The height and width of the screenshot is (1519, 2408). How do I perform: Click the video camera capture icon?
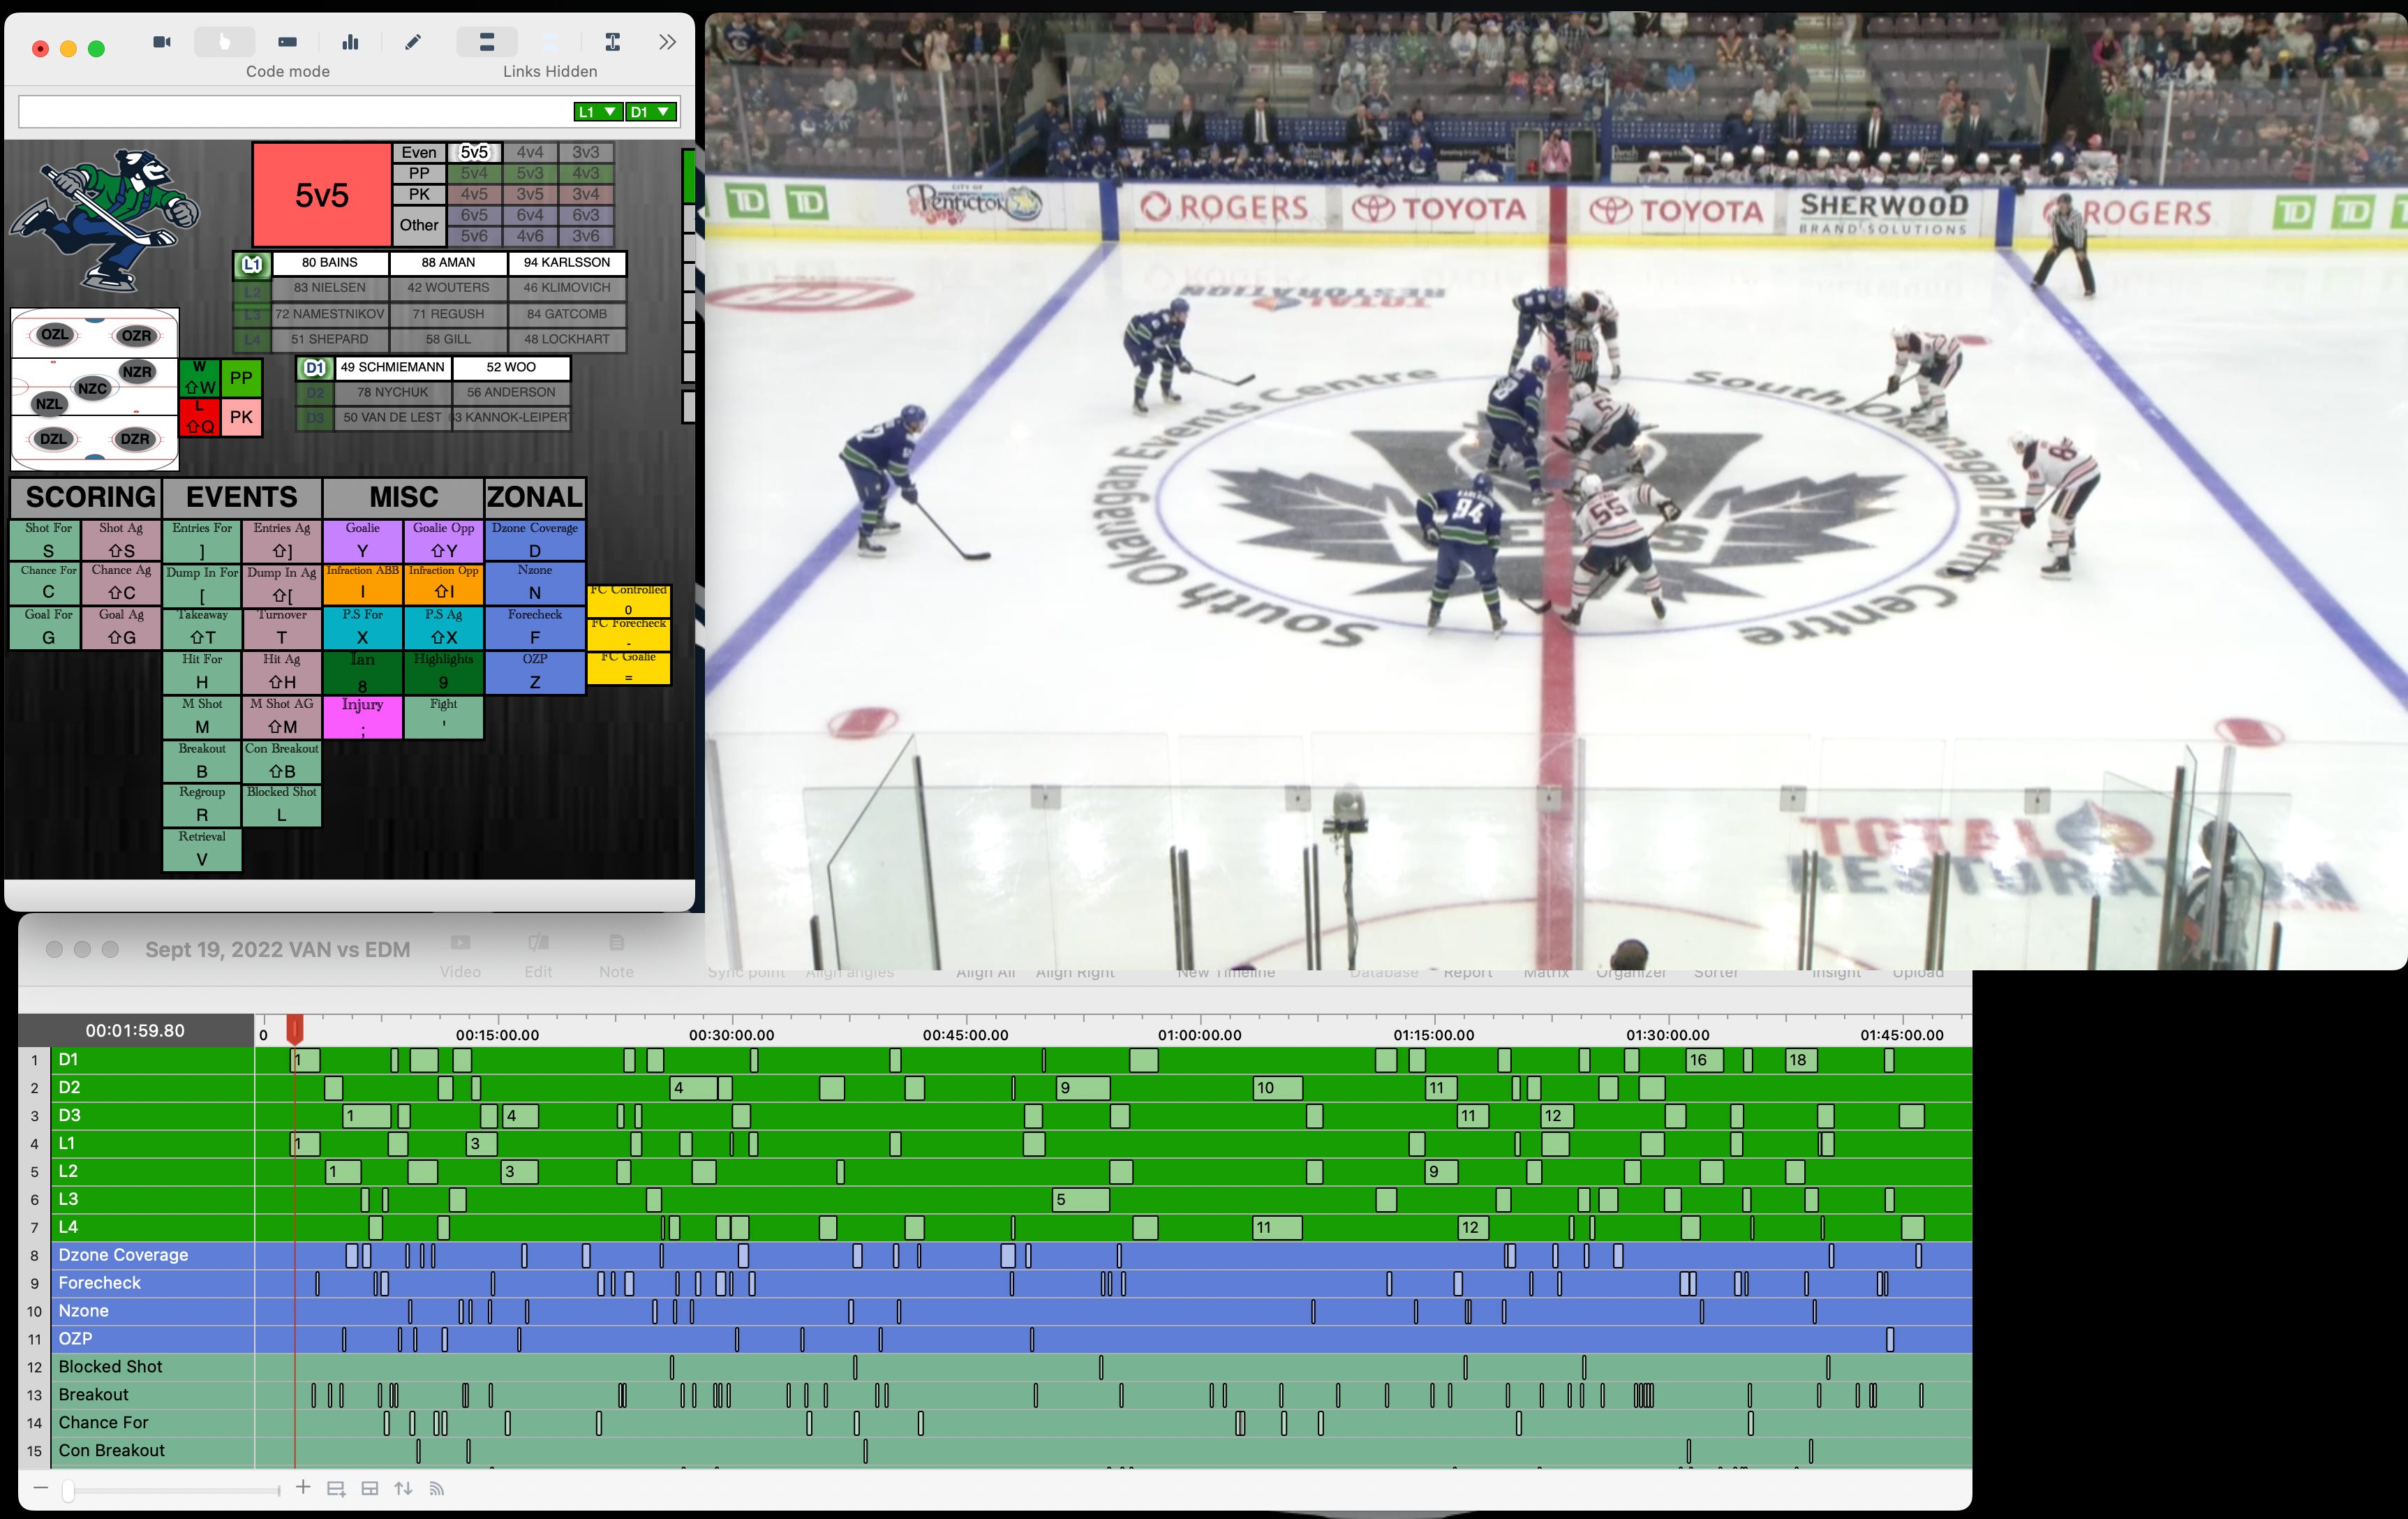[x=160, y=42]
